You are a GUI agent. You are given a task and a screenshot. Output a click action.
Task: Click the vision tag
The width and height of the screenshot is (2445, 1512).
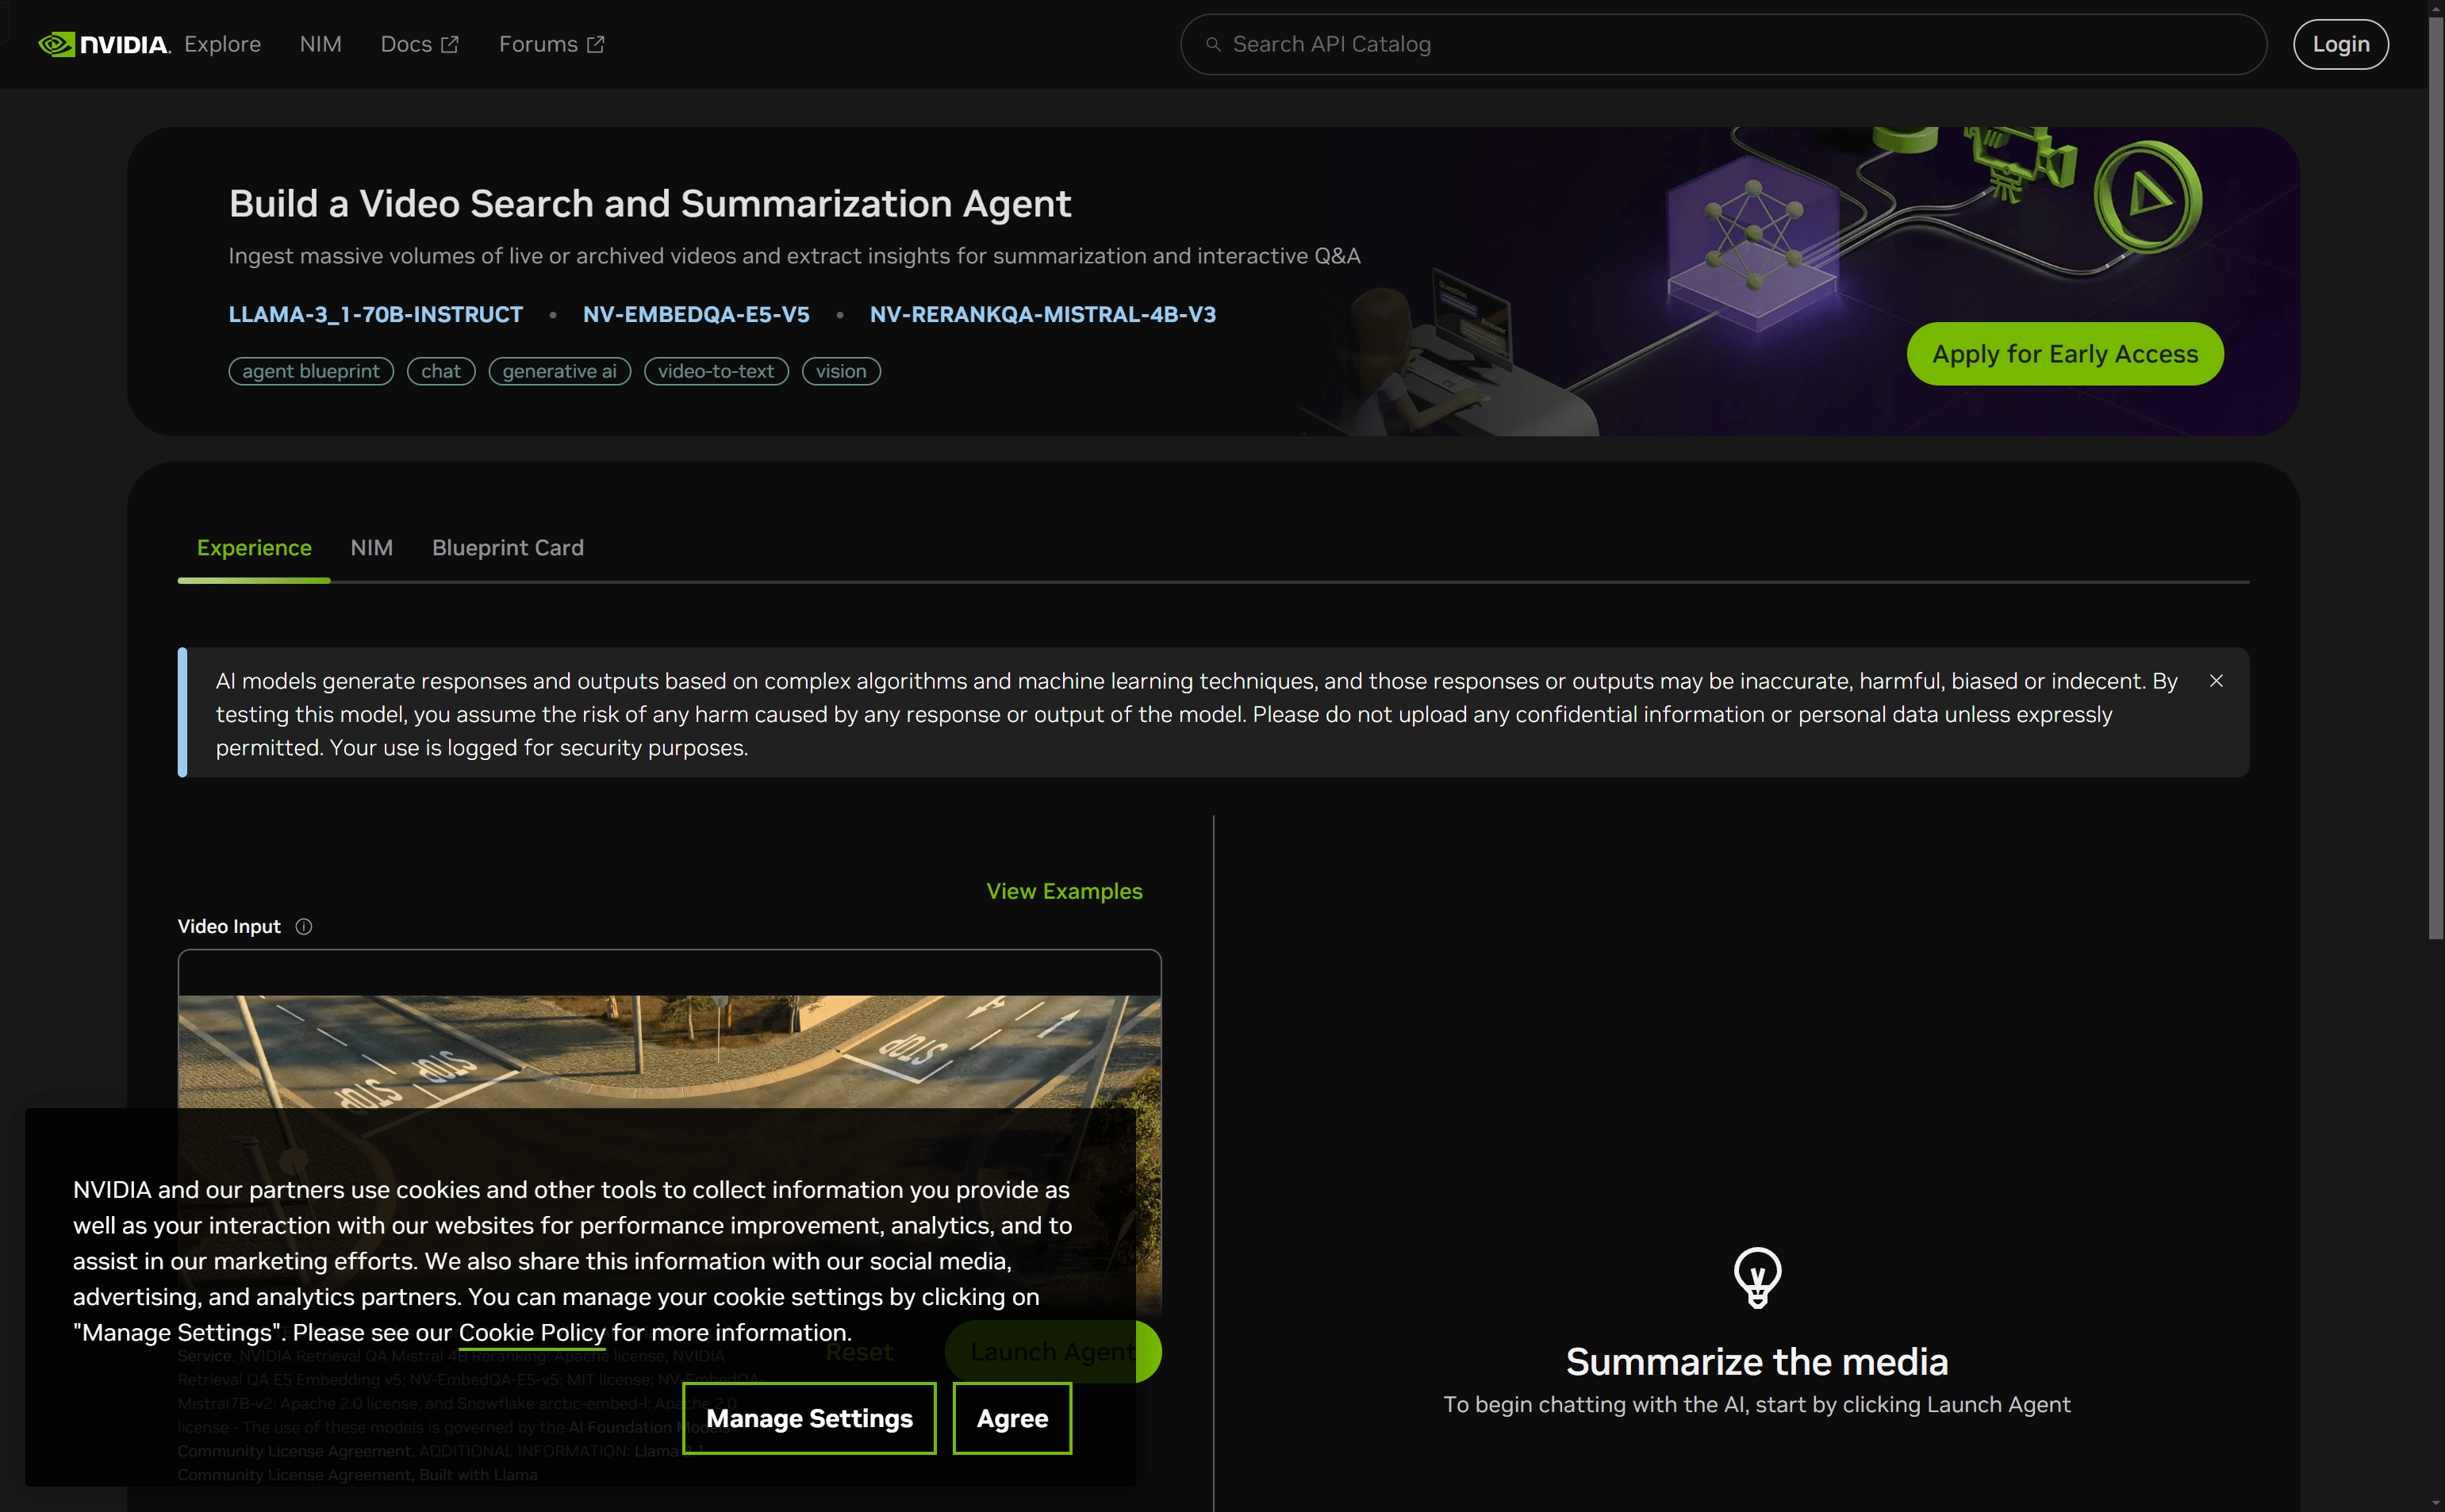(841, 371)
